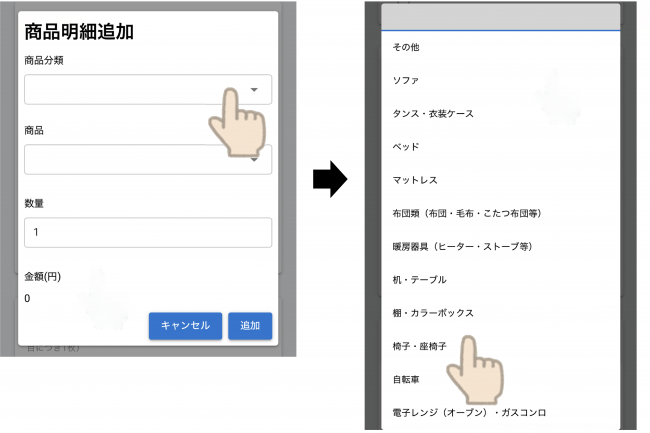Select the タンス・衣装ケース option

433,113
